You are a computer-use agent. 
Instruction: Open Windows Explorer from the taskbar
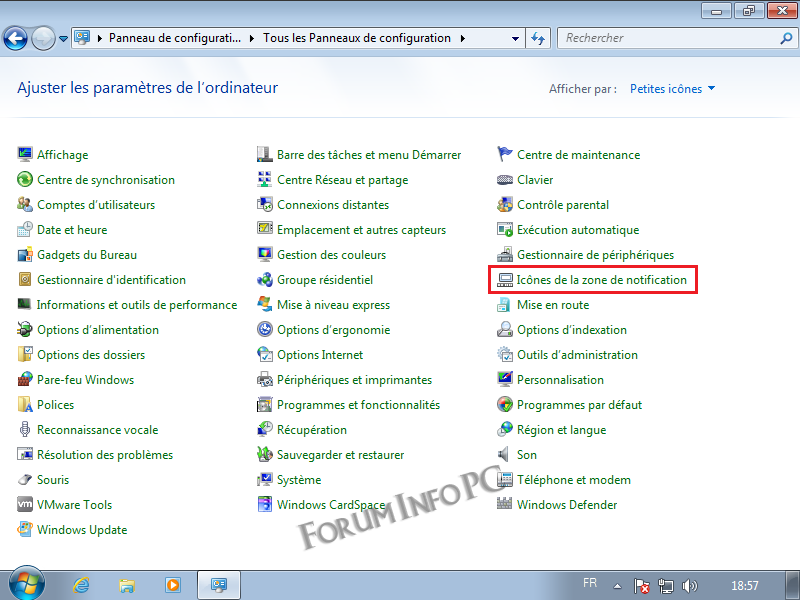(127, 585)
